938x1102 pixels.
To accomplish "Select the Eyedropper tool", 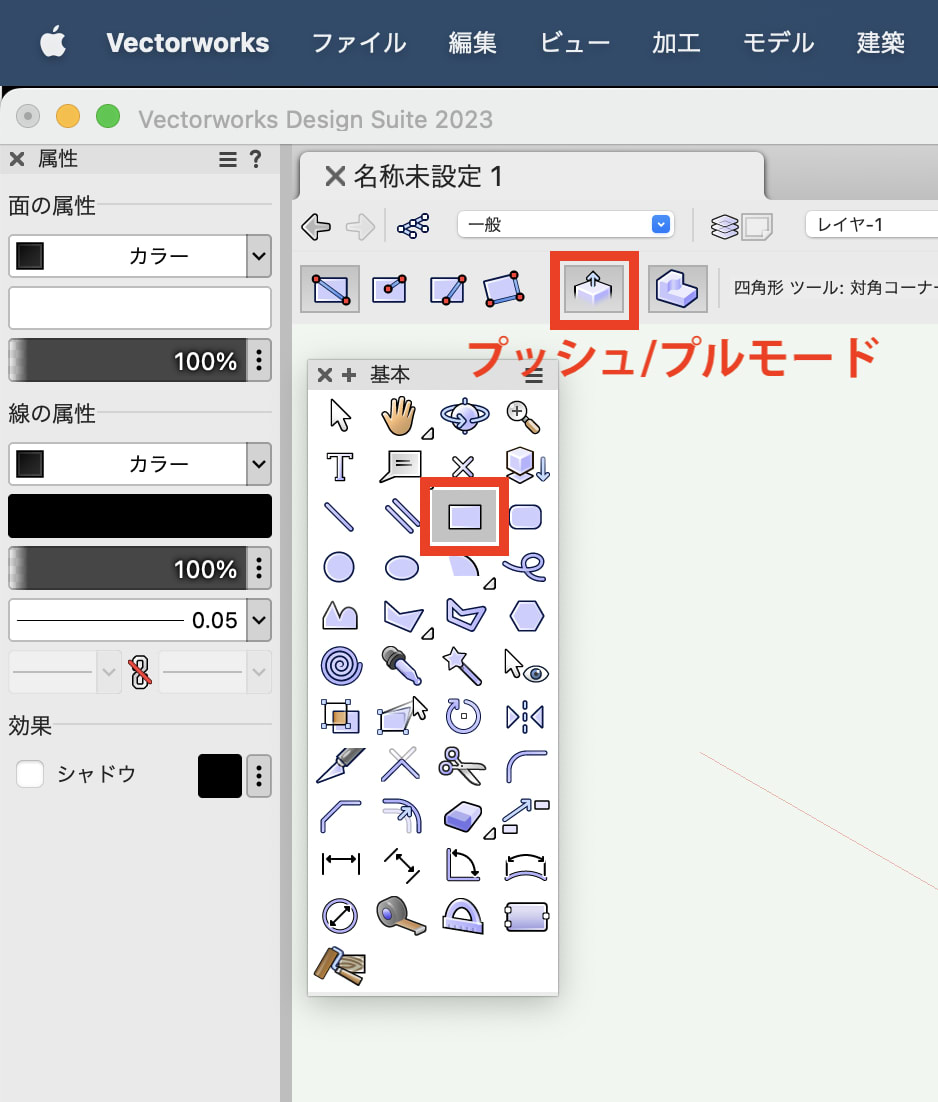I will coord(401,666).
